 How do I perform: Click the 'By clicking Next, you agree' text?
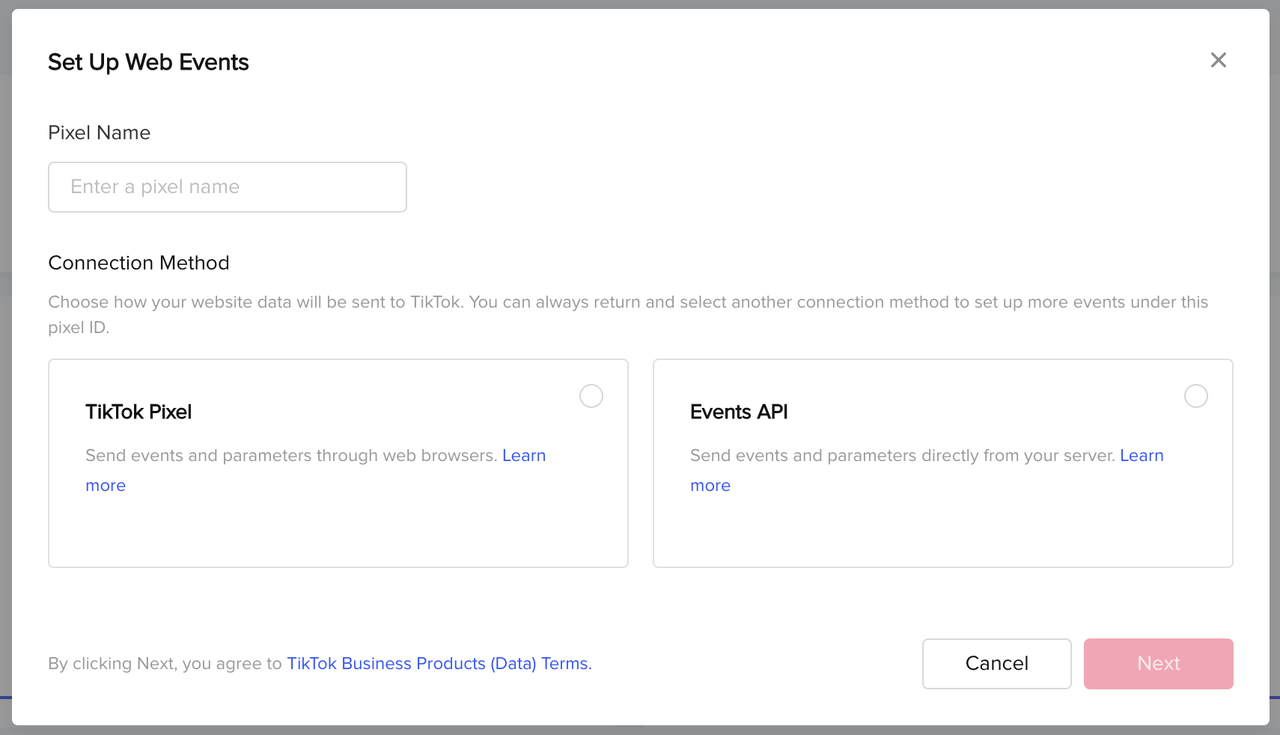(x=165, y=663)
